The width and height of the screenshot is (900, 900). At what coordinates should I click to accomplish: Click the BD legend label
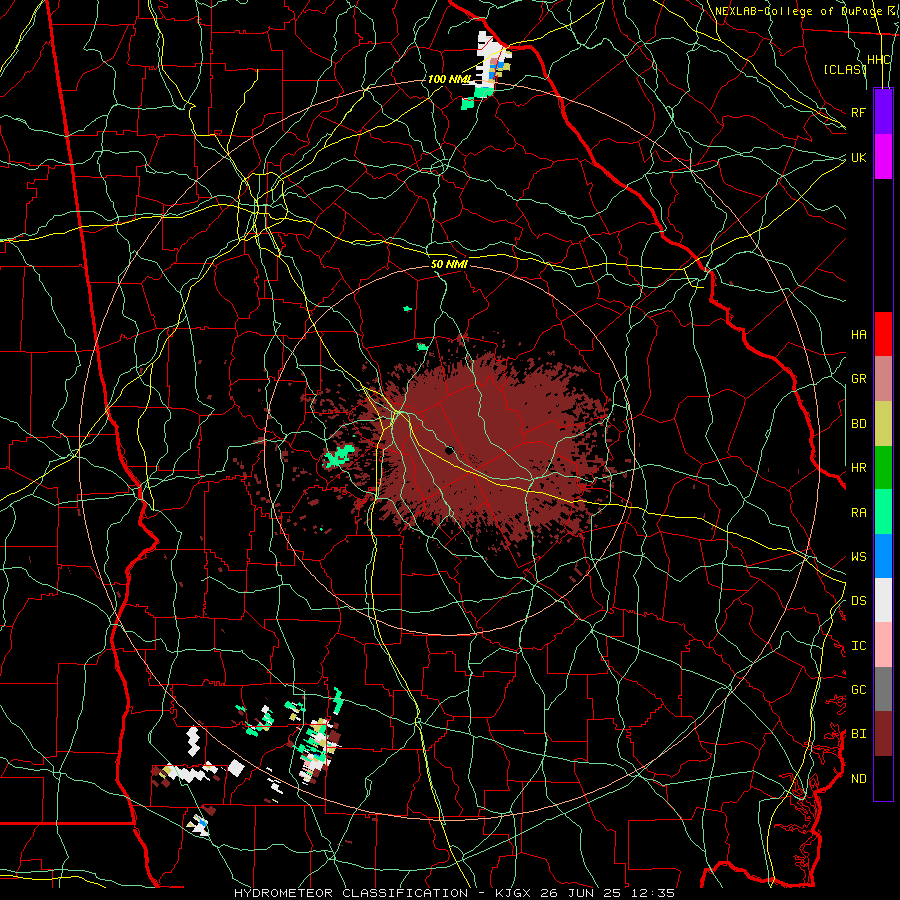pyautogui.click(x=858, y=424)
